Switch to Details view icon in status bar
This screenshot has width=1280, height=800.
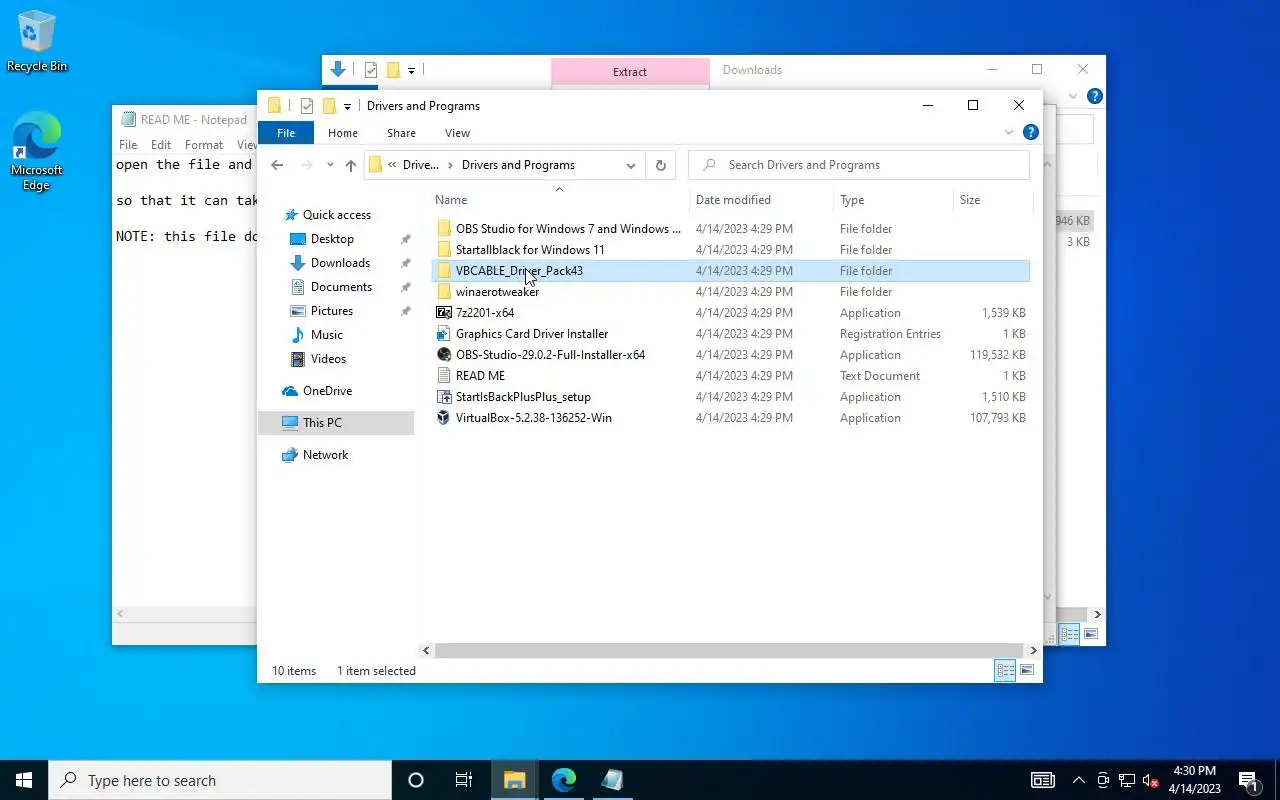pyautogui.click(x=1005, y=671)
